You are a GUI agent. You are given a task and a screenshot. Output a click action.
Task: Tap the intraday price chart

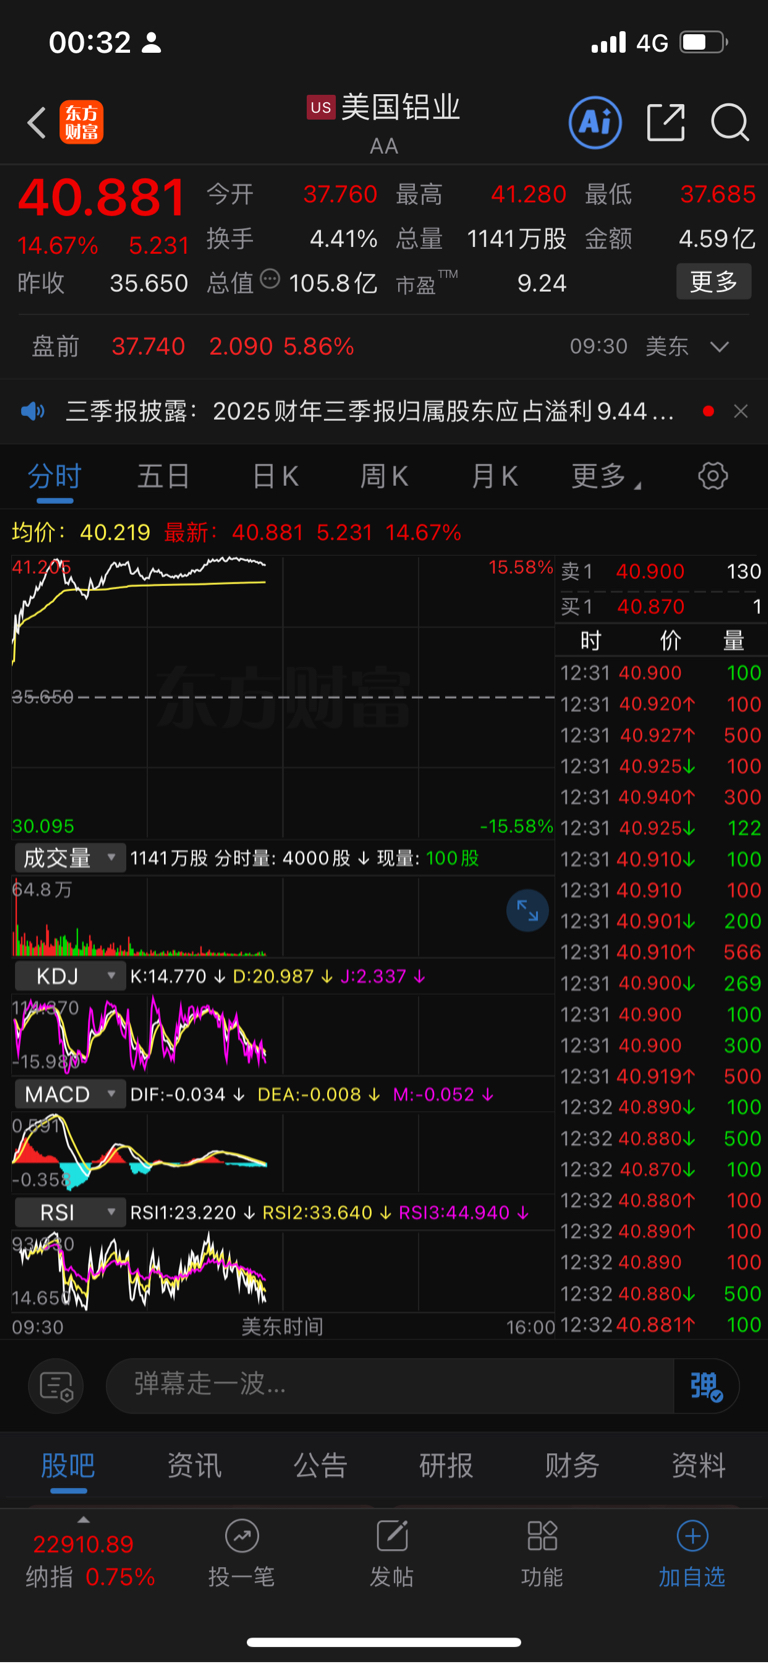click(283, 697)
